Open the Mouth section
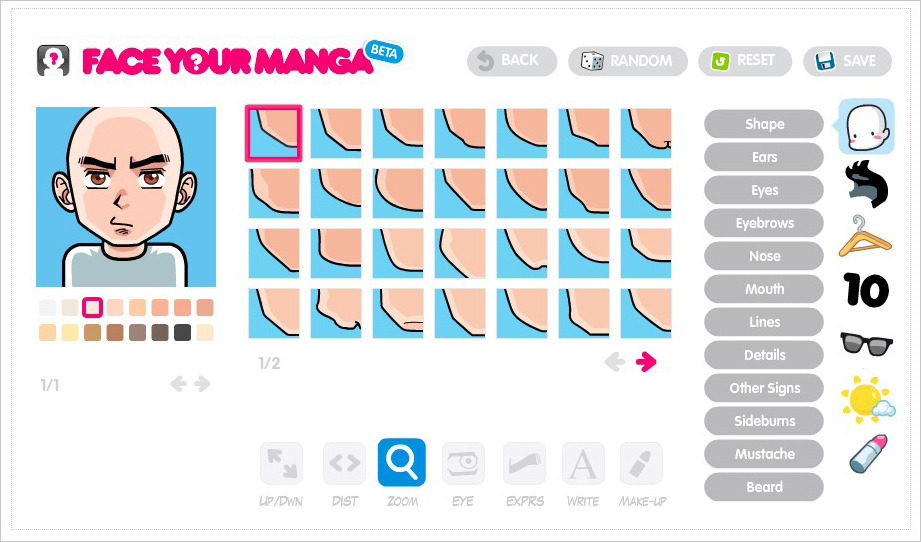921x542 pixels. [x=764, y=289]
